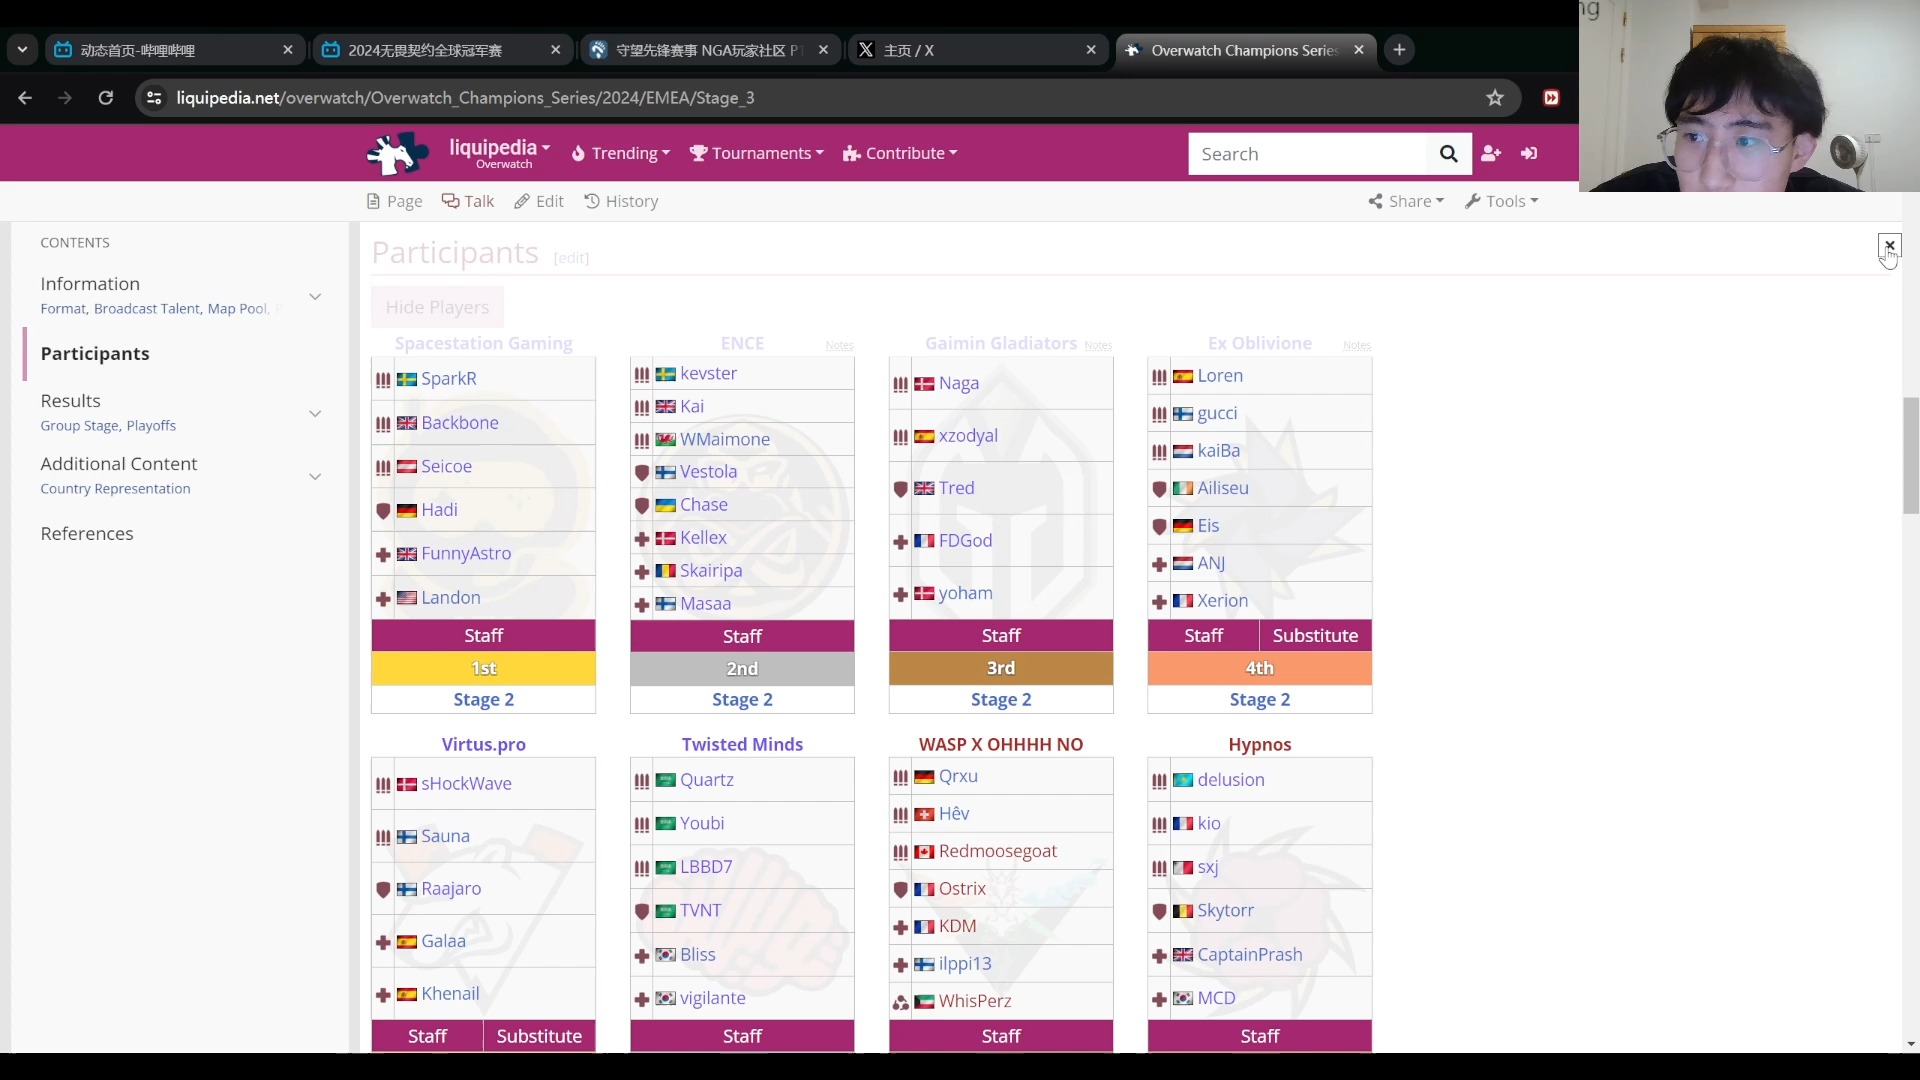Click the red extension icon in toolbar

coord(1551,98)
